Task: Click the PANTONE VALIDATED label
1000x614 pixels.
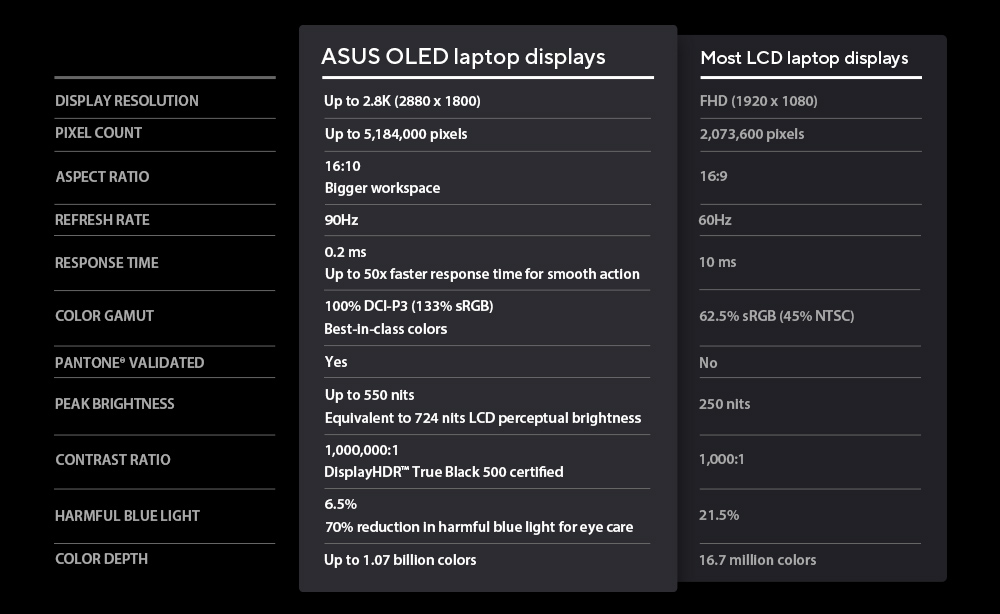Action: tap(129, 363)
